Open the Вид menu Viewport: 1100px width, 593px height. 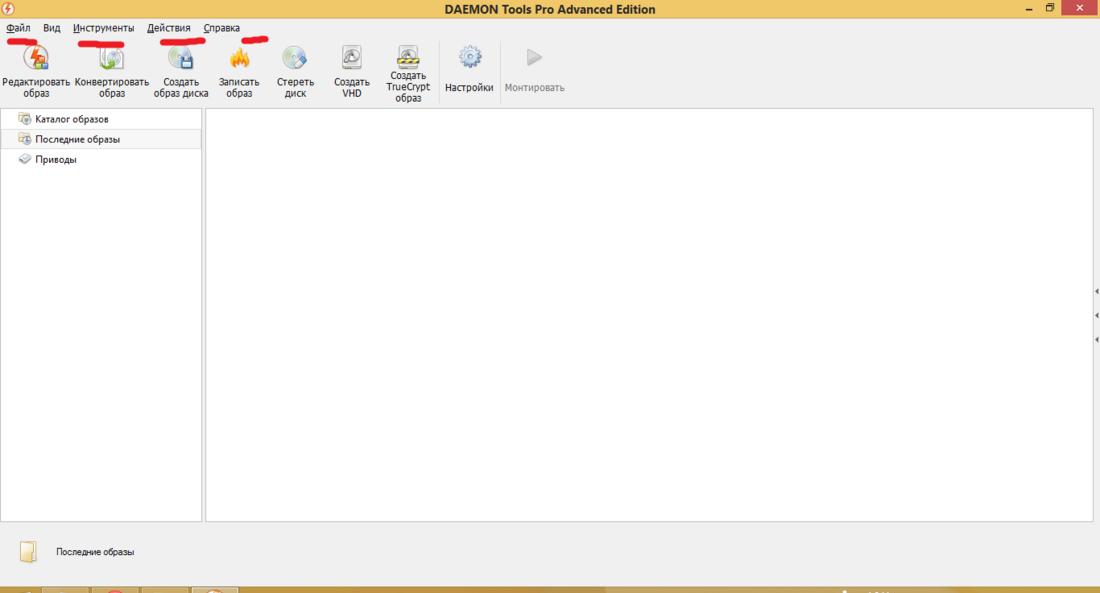(x=52, y=28)
